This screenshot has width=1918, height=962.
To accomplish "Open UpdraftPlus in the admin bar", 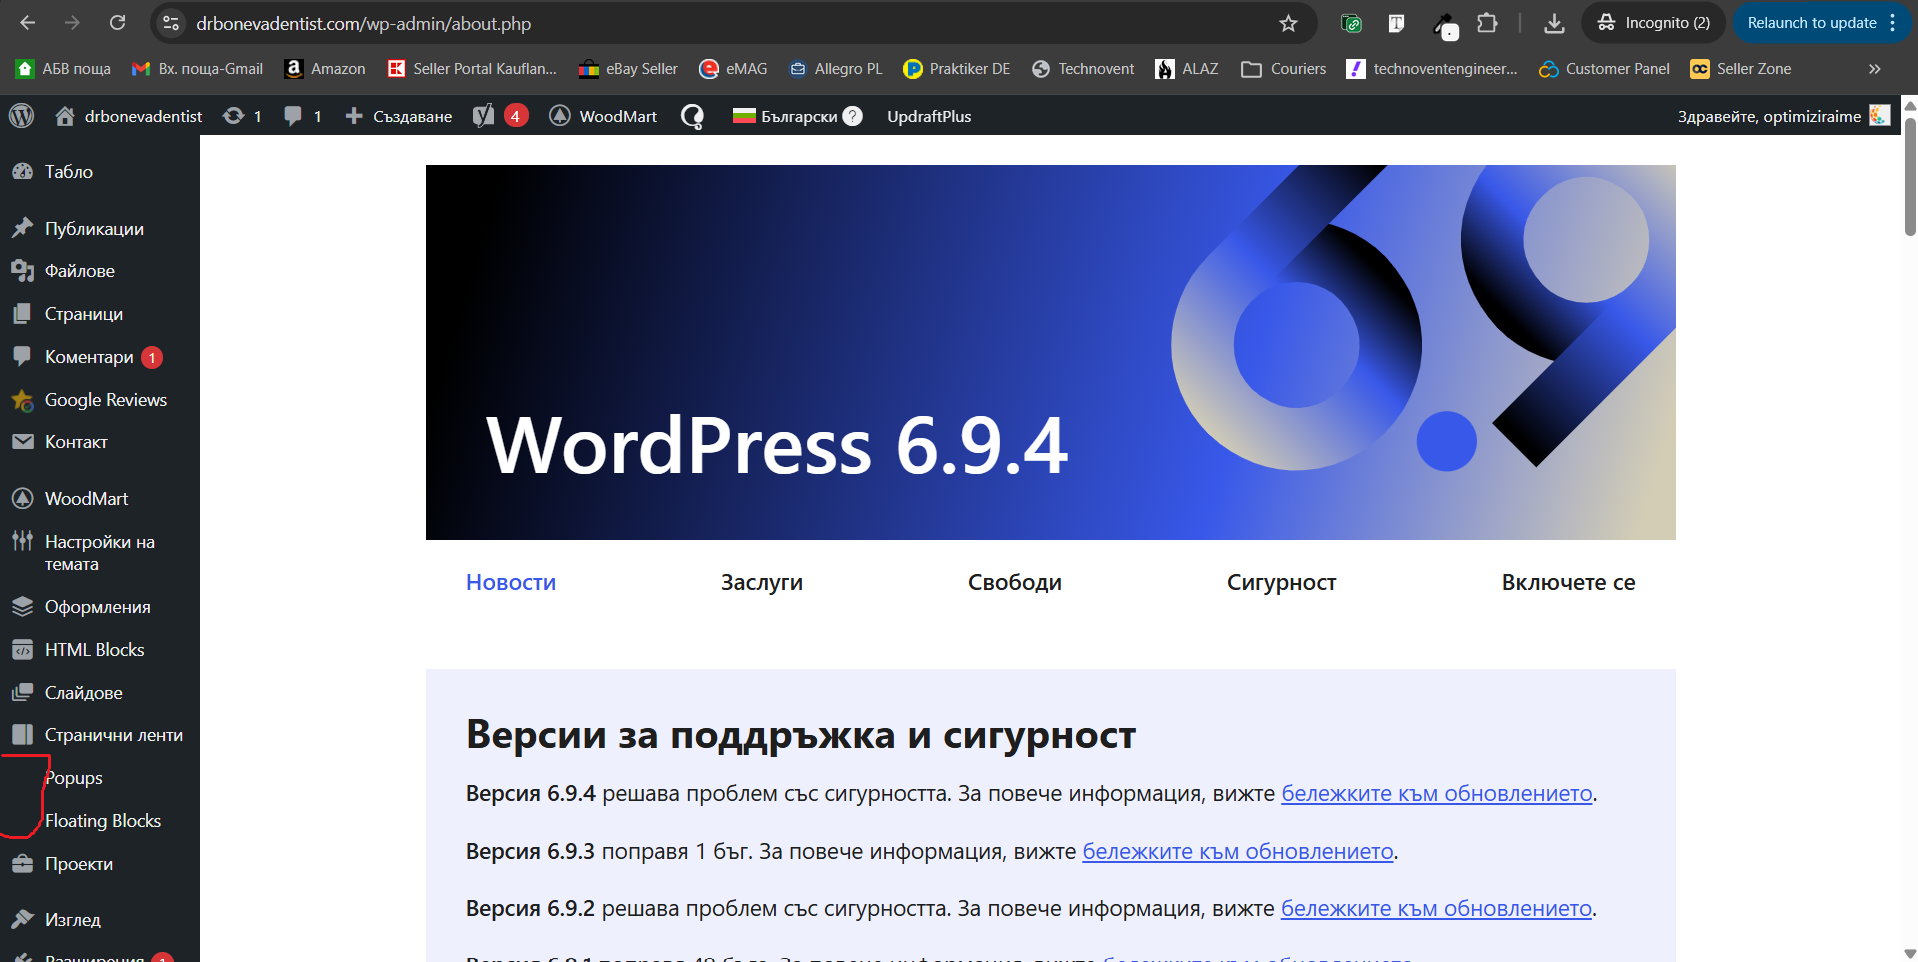I will pos(929,116).
